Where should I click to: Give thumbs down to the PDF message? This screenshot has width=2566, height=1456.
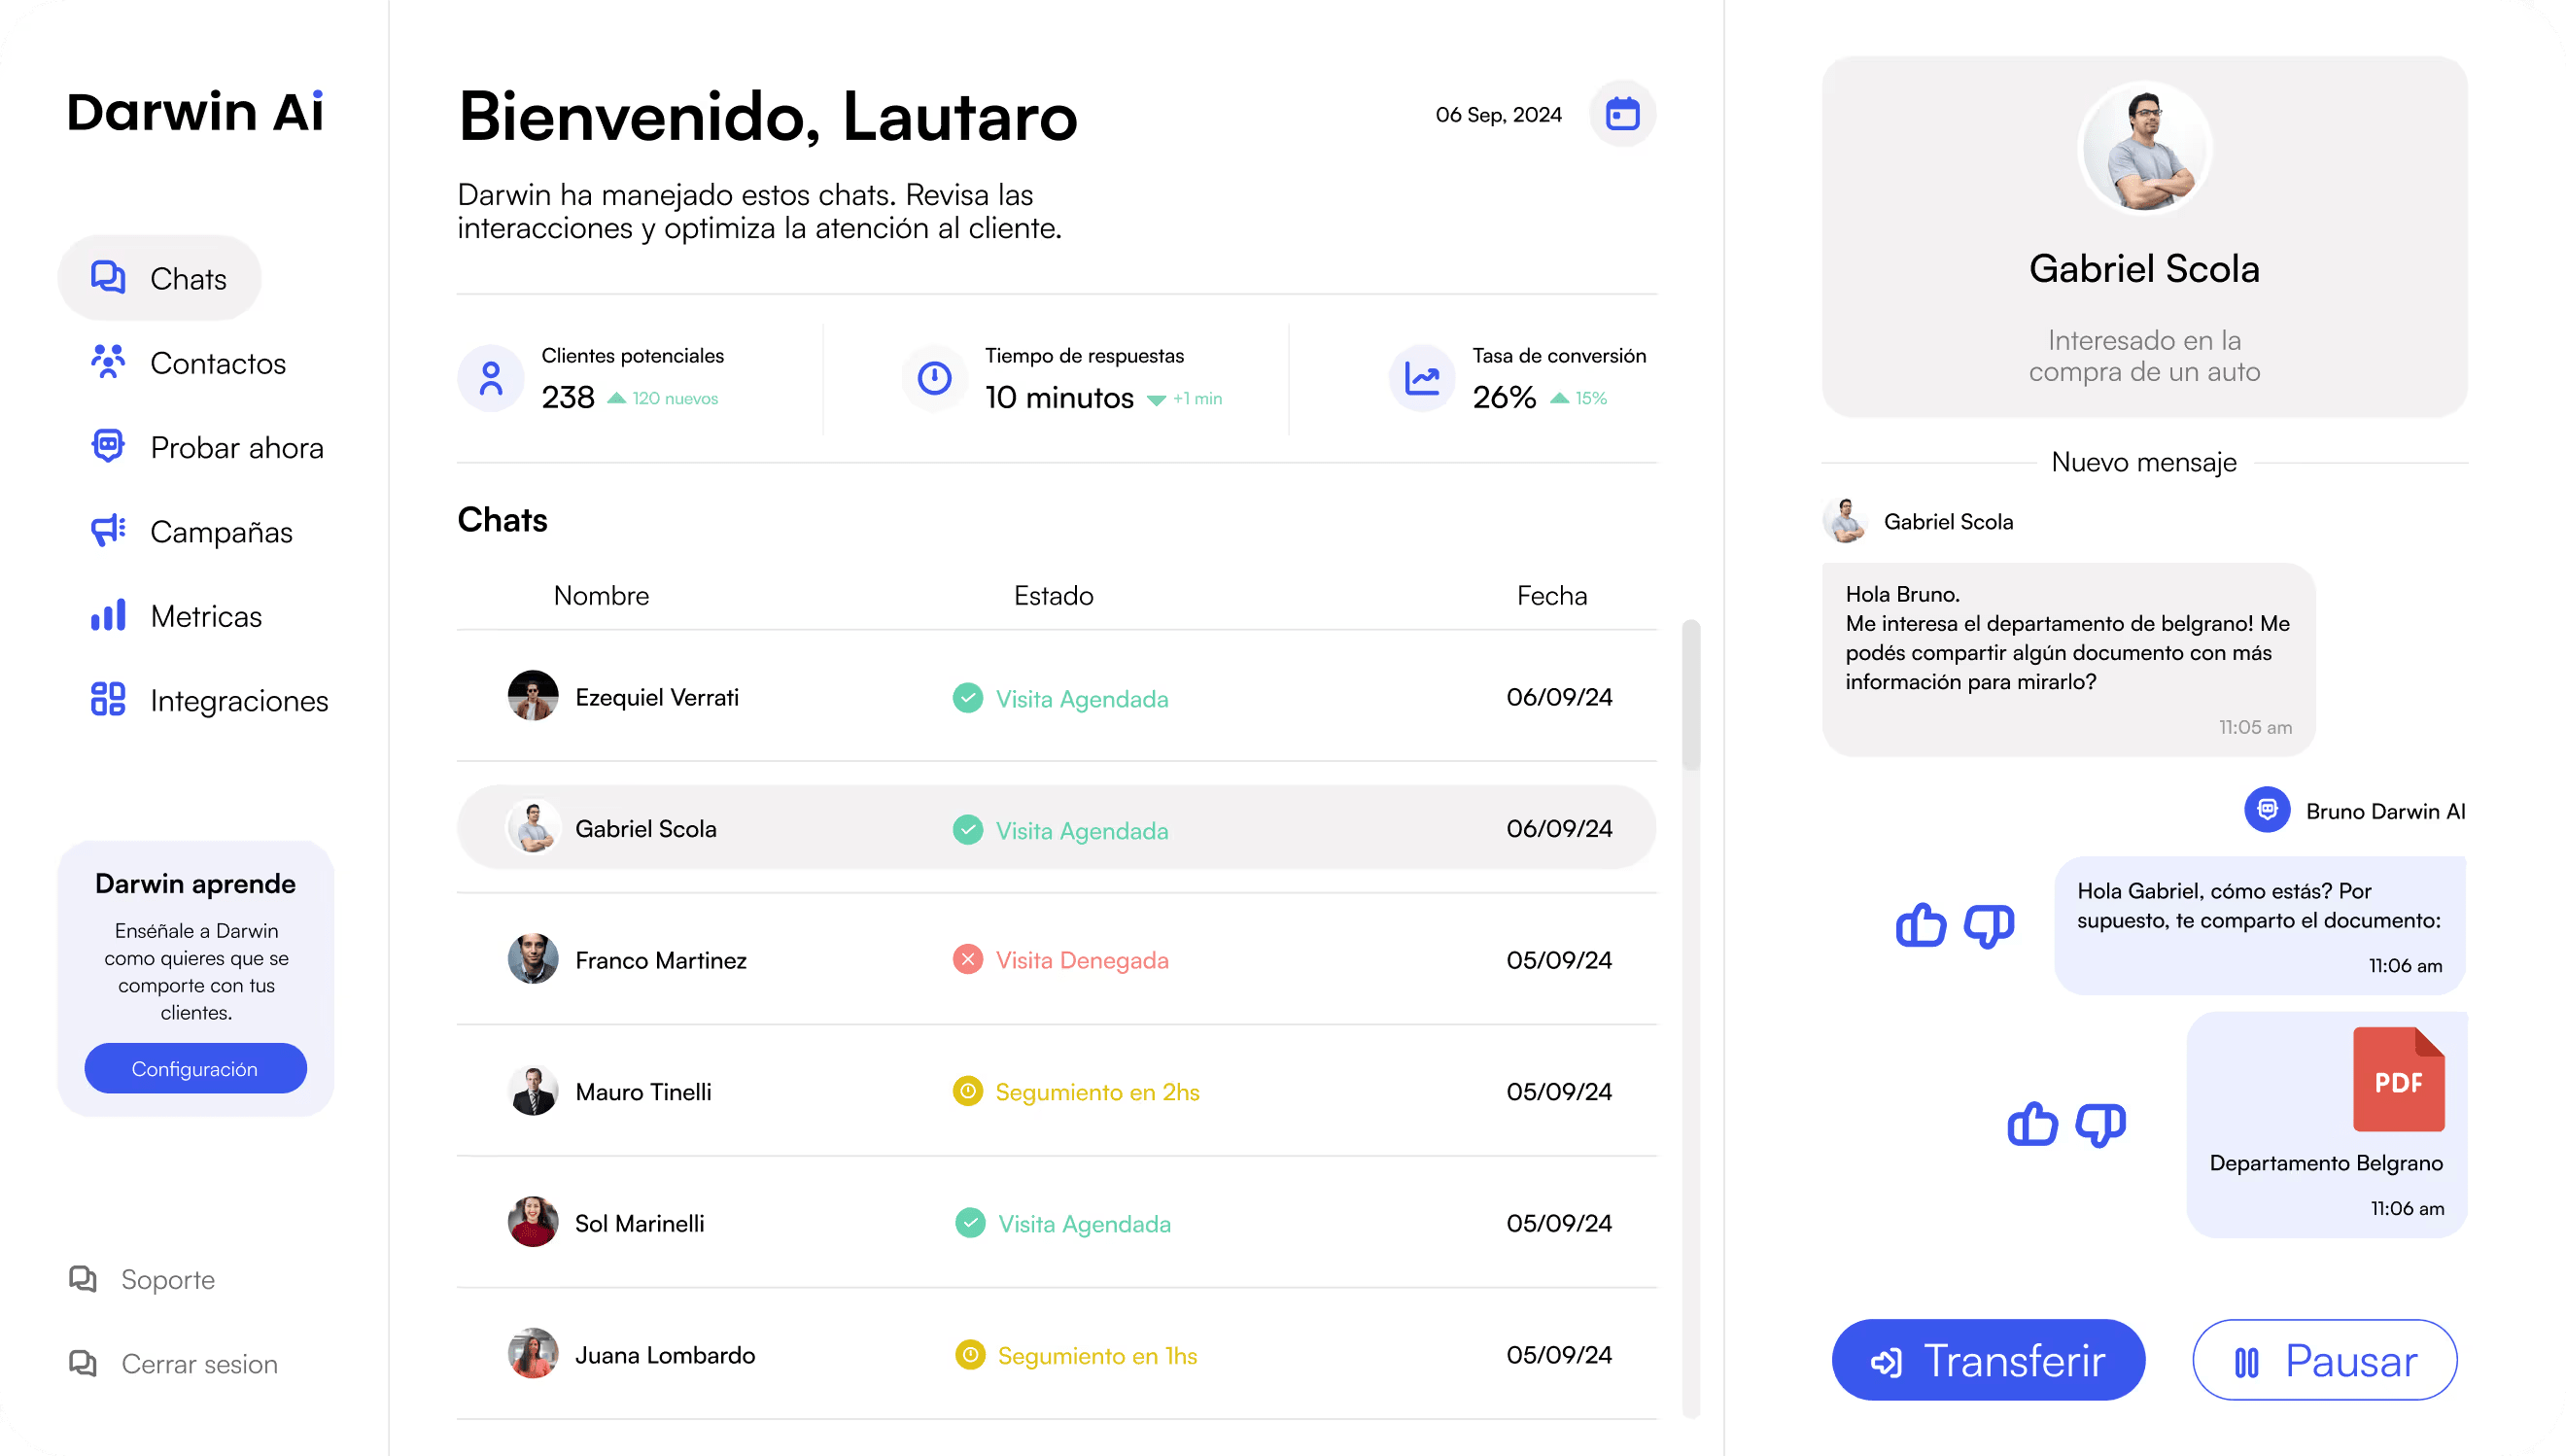click(2100, 1124)
